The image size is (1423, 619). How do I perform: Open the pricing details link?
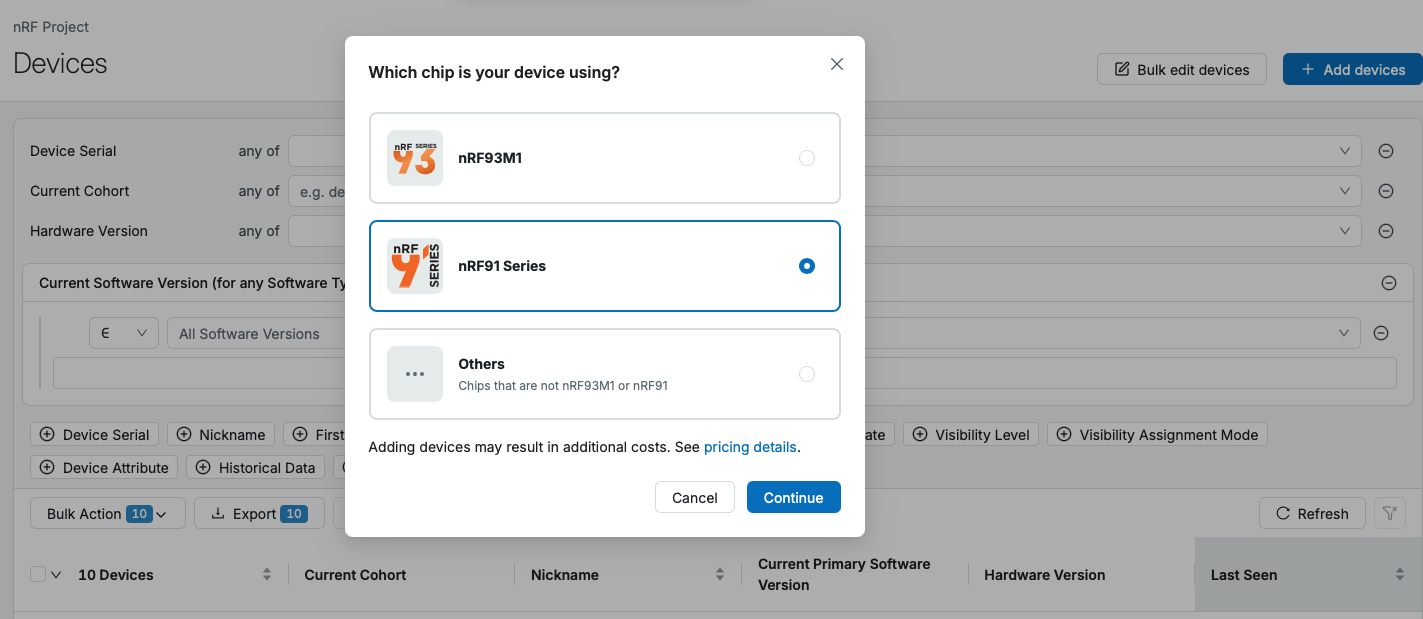[x=750, y=447]
